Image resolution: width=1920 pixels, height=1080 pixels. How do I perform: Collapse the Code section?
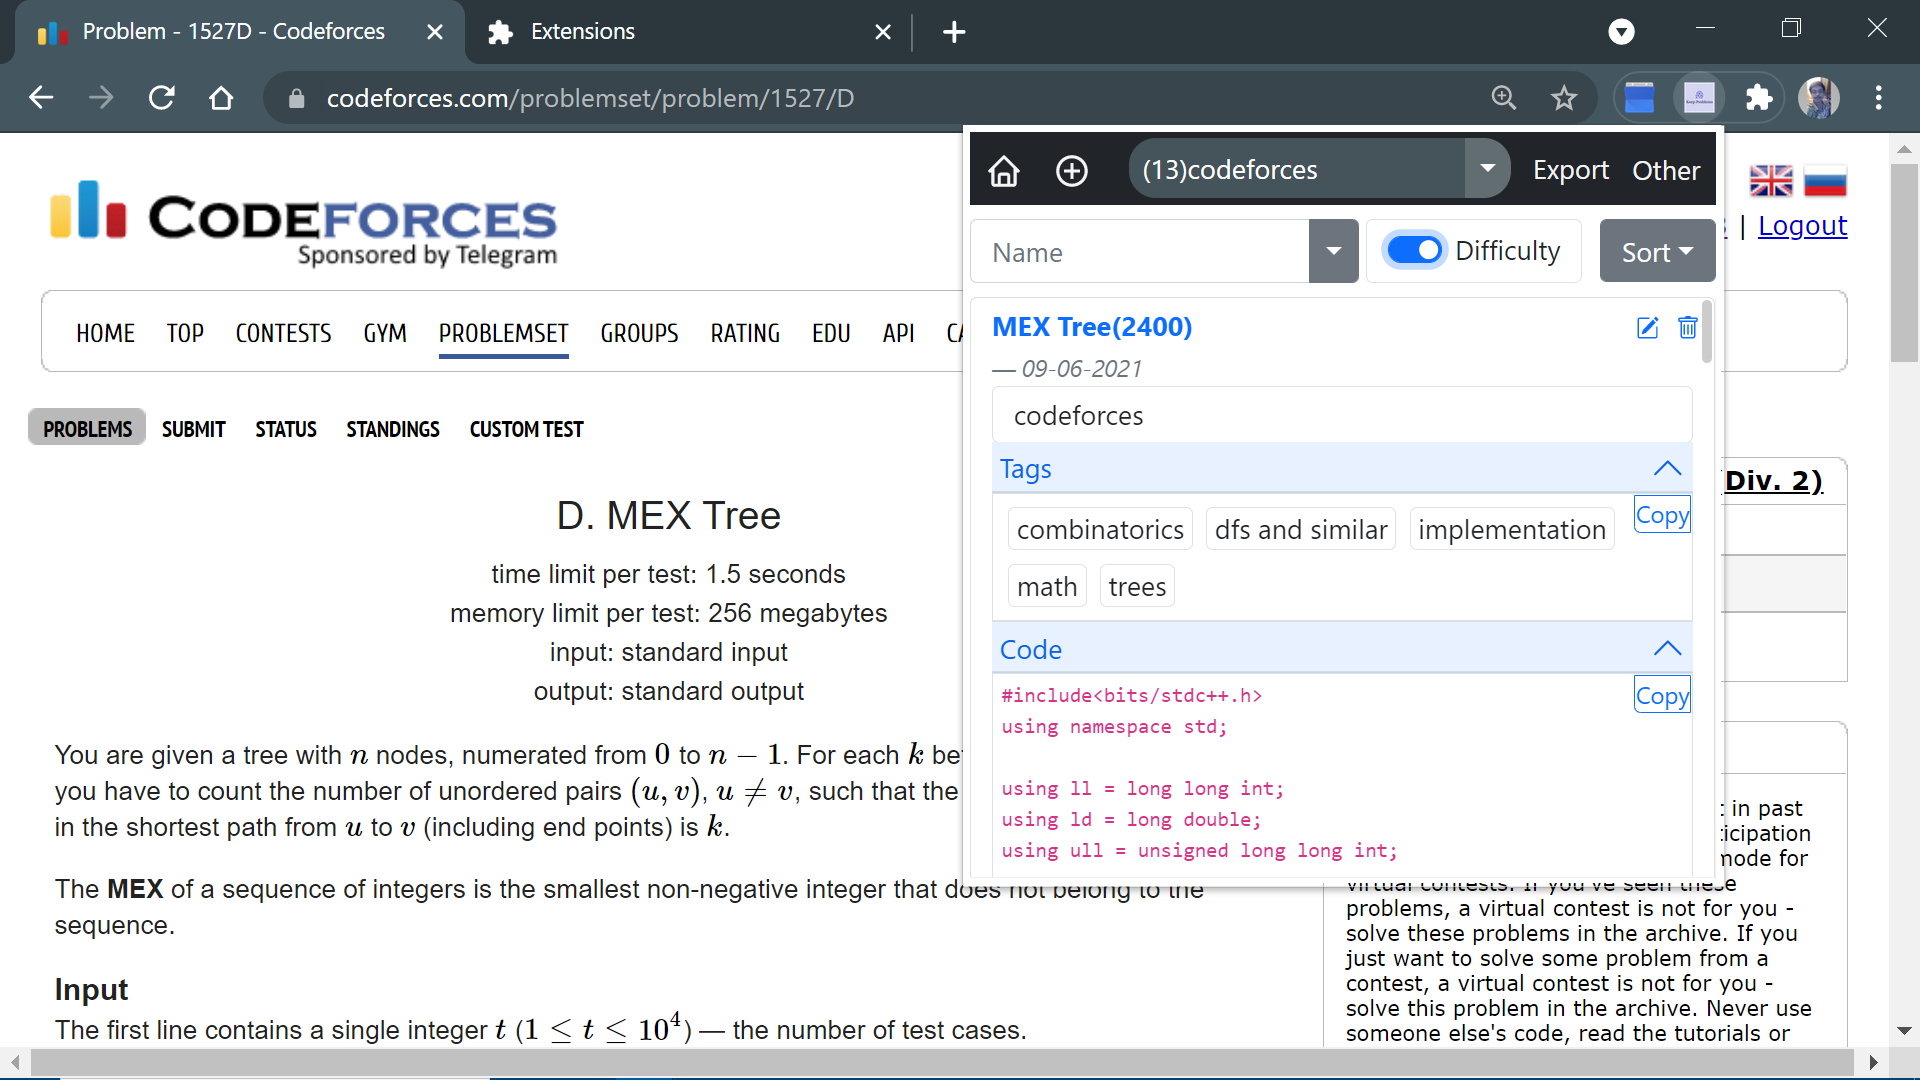coord(1667,649)
